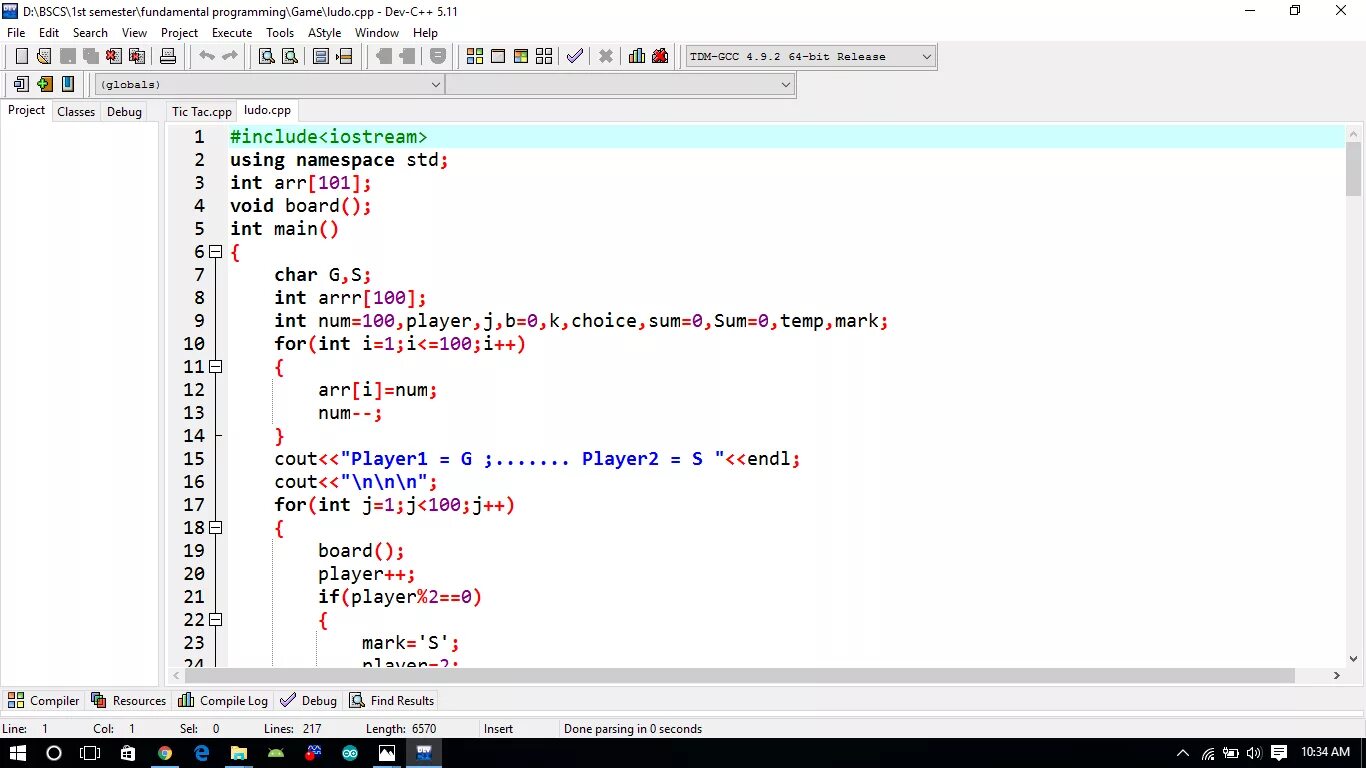Click the Run window icon

pos(498,56)
